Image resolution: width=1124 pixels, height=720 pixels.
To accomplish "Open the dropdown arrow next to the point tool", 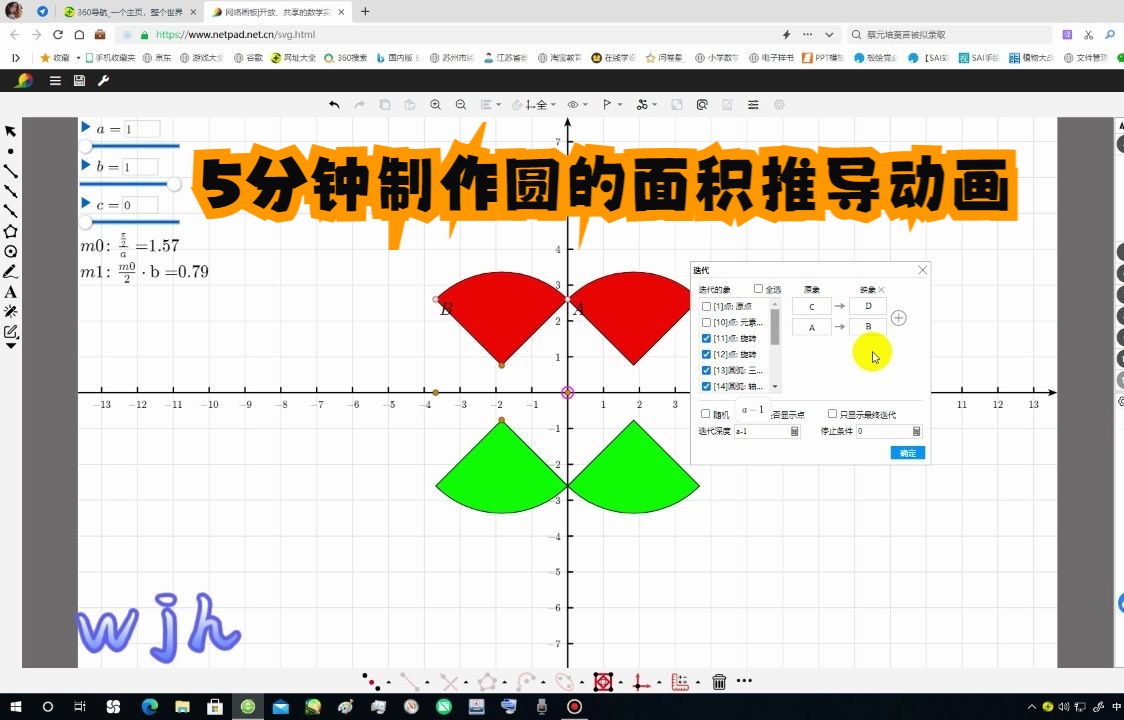I will (x=387, y=683).
